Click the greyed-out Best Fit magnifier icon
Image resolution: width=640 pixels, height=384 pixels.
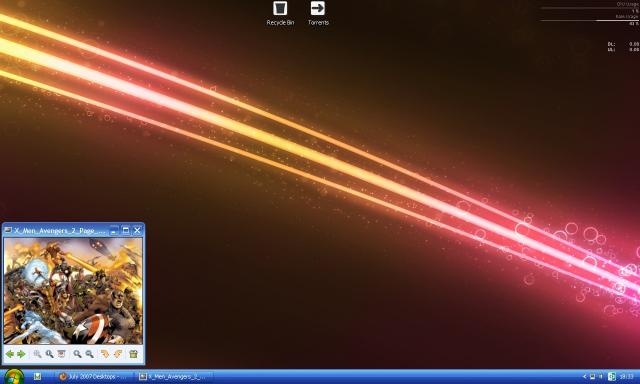[x=37, y=354]
